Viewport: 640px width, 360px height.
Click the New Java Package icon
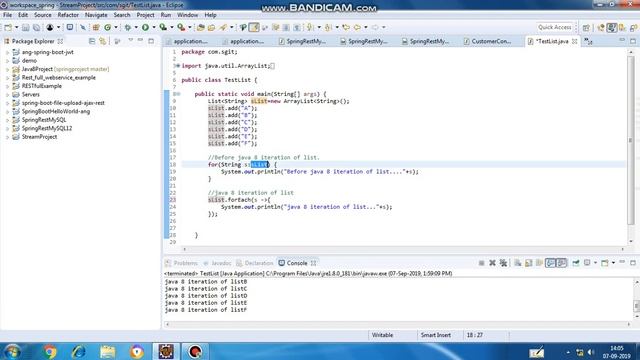tap(96, 27)
